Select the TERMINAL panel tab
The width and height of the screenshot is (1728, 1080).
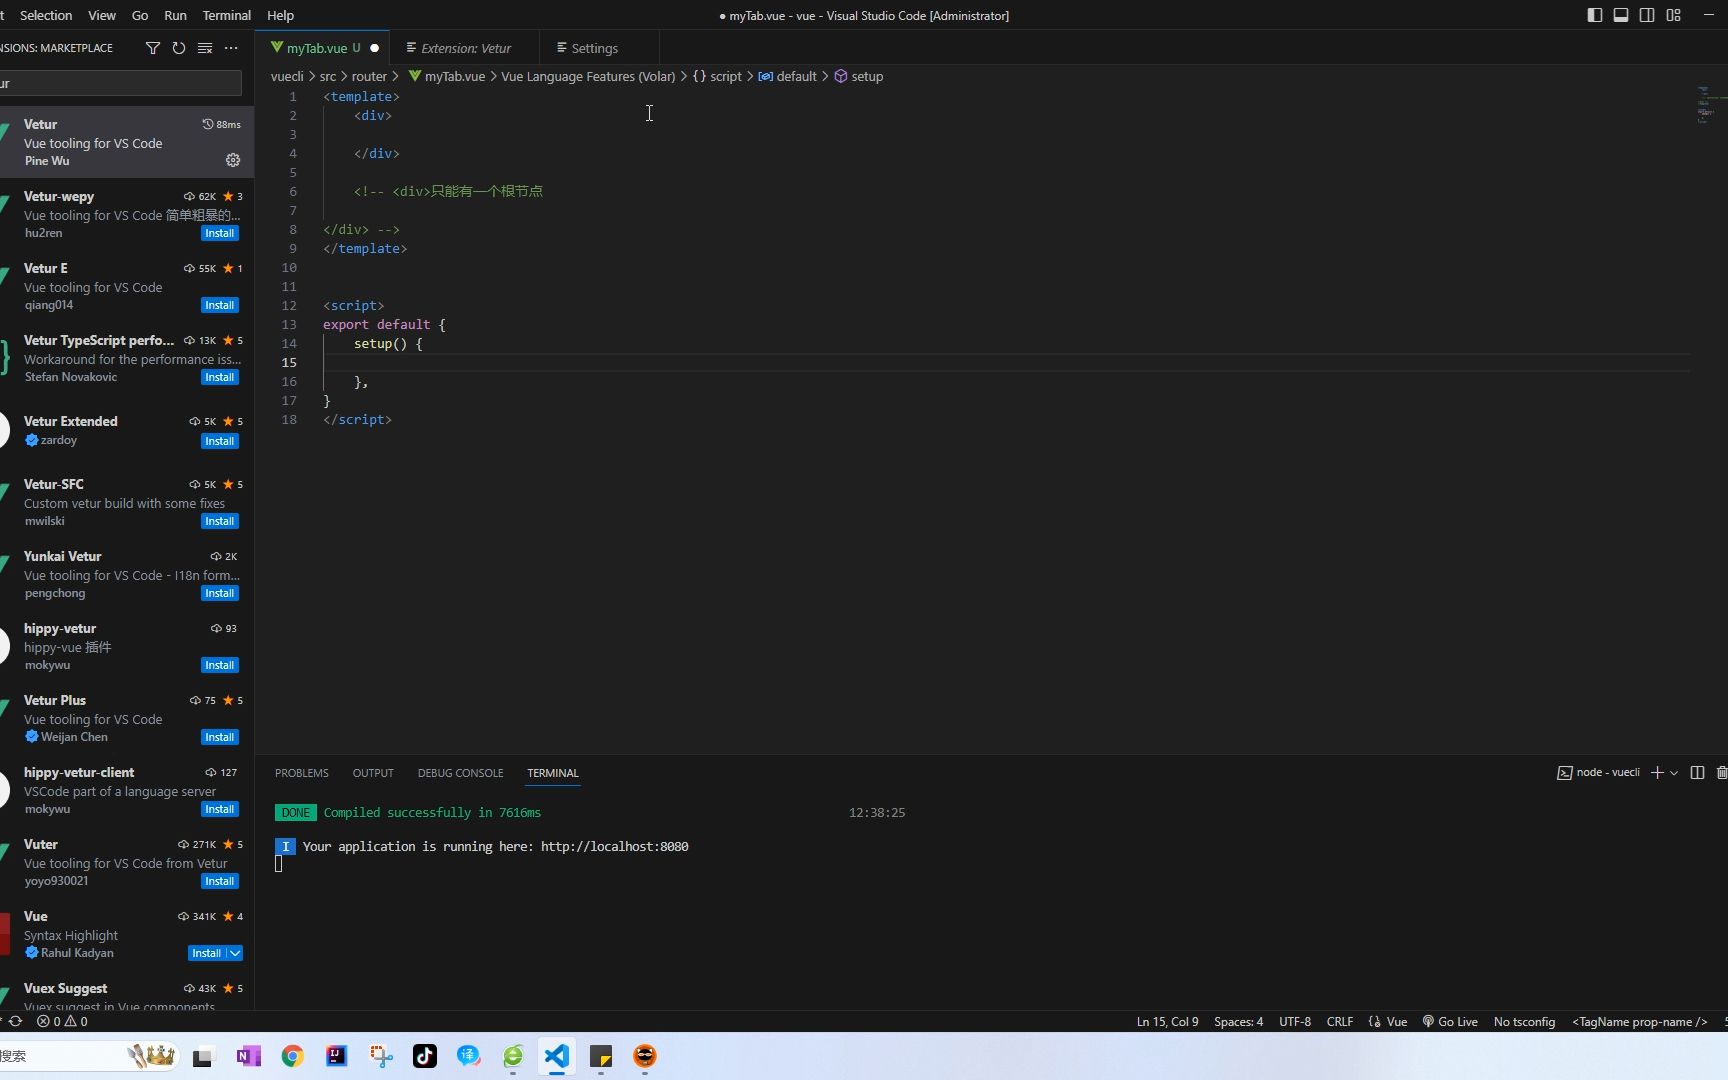click(x=553, y=773)
